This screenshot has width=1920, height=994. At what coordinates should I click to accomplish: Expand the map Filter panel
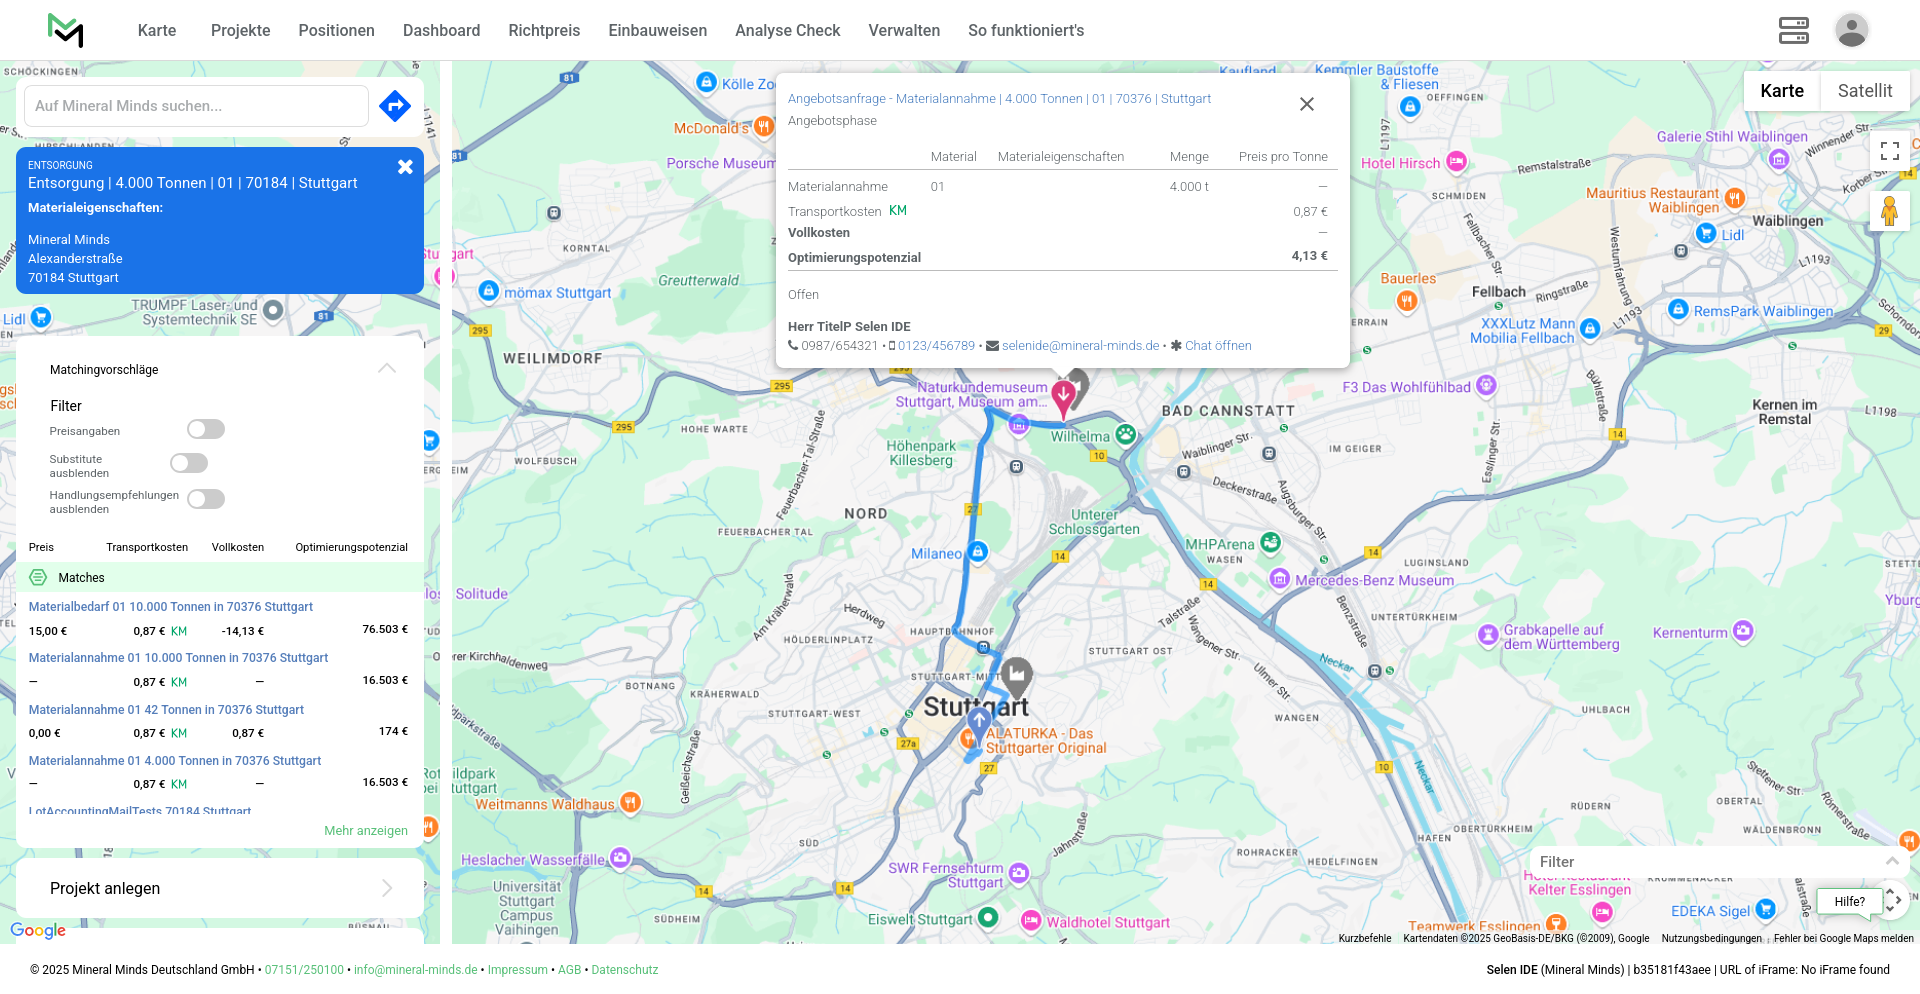click(x=1891, y=861)
